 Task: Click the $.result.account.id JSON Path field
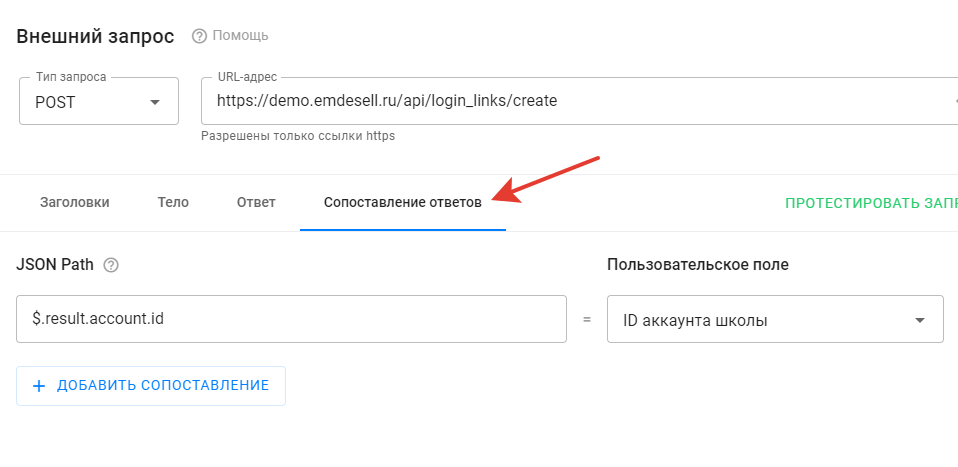(x=291, y=320)
